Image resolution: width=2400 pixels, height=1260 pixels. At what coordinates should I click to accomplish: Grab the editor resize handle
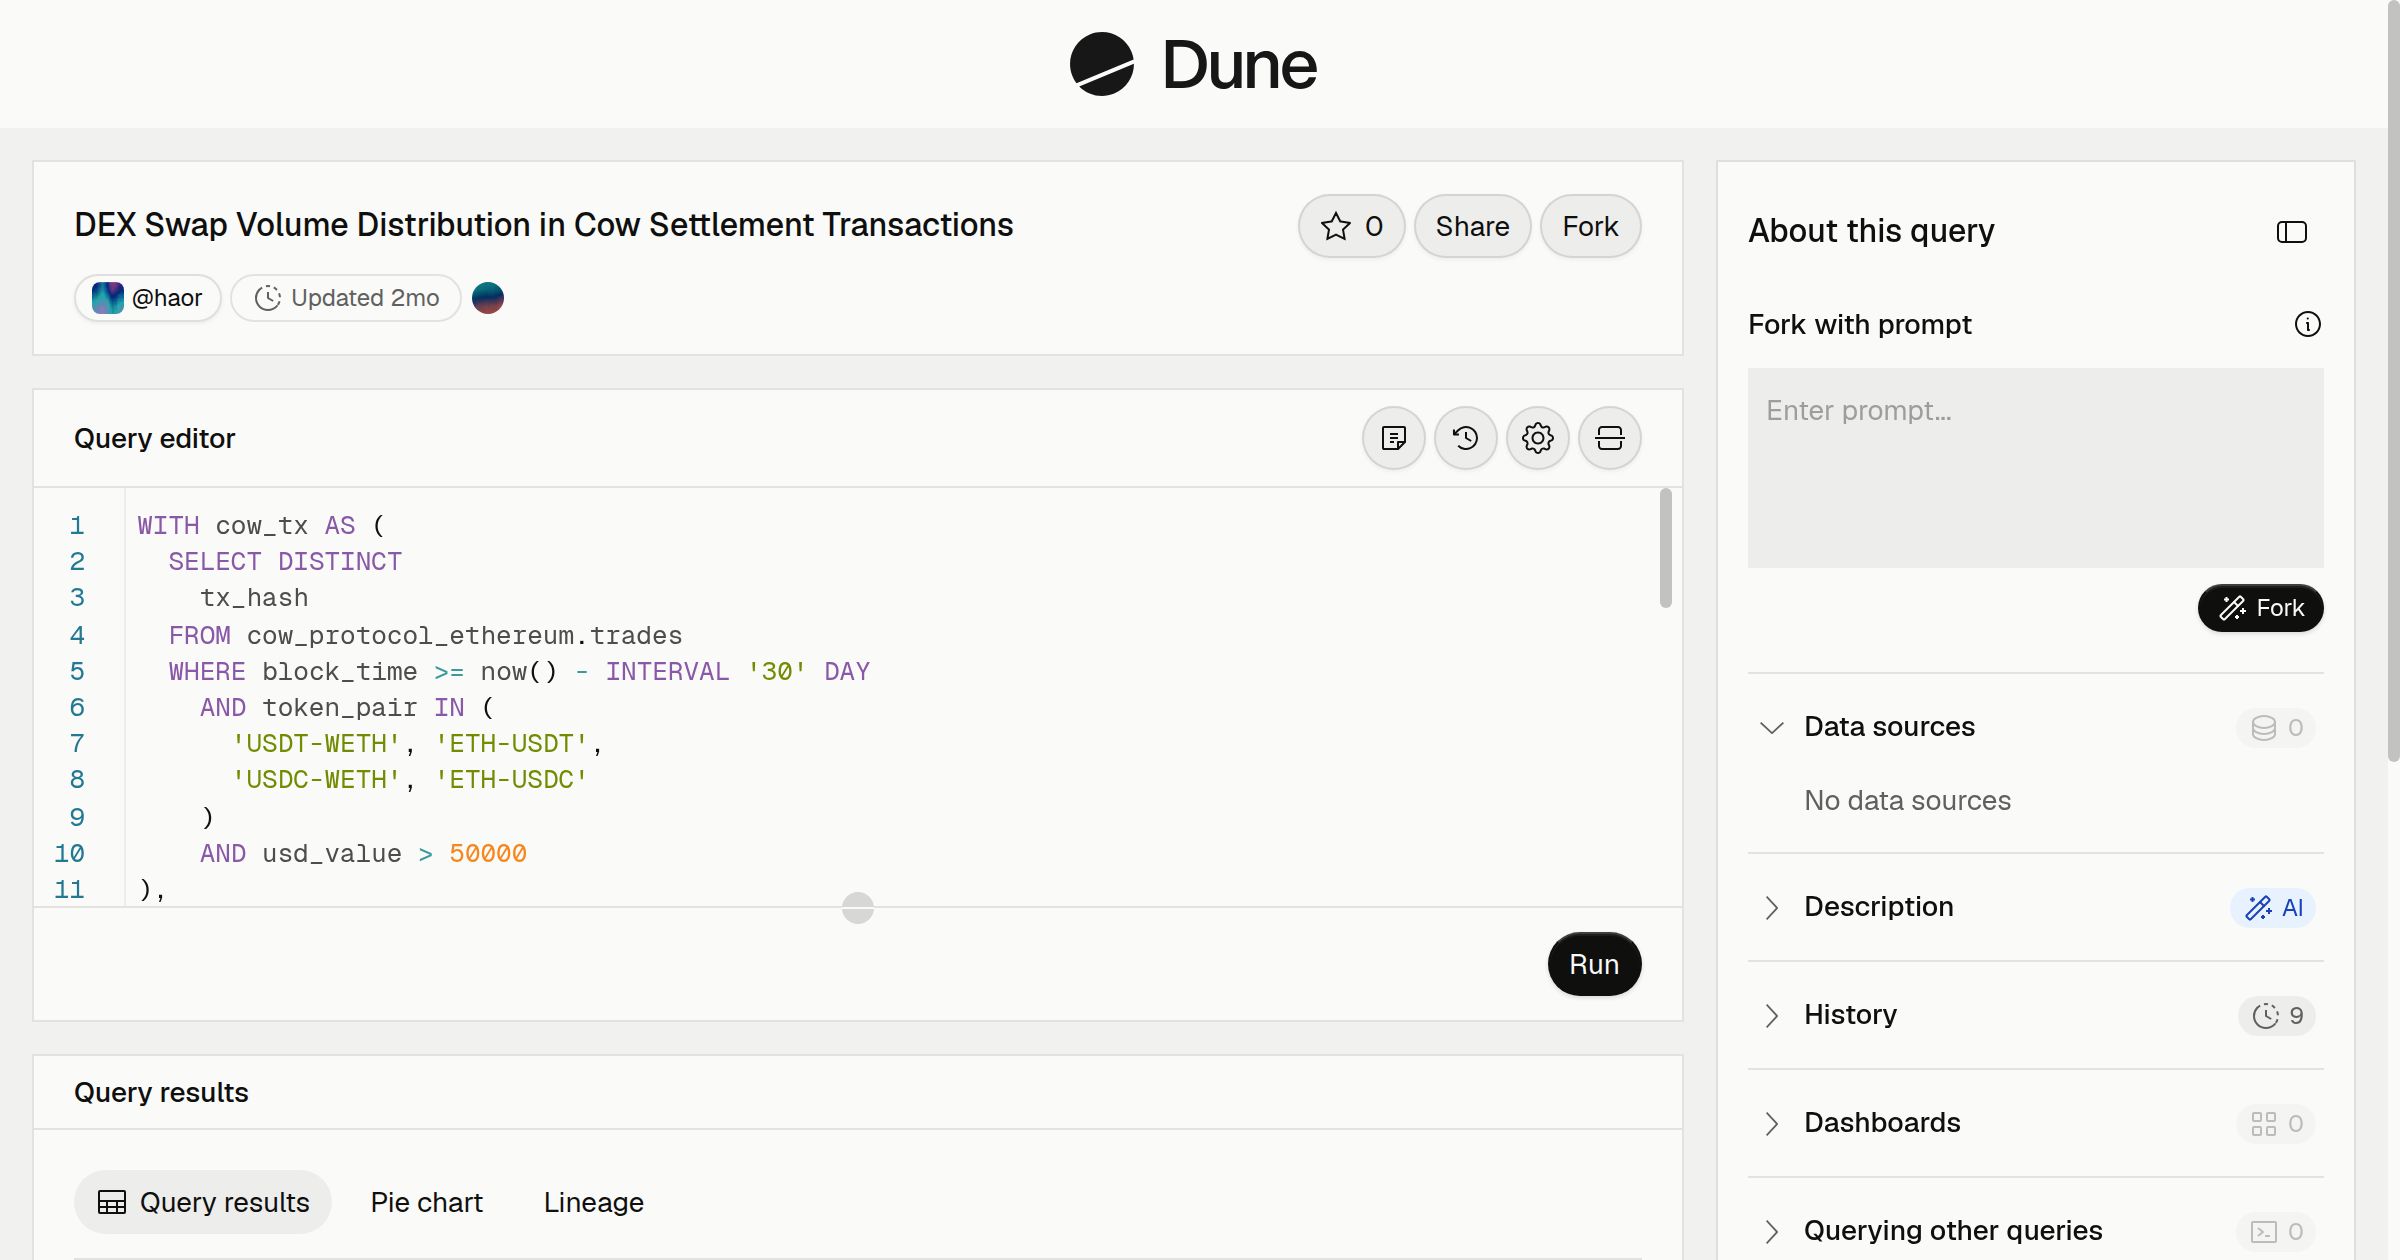click(858, 908)
